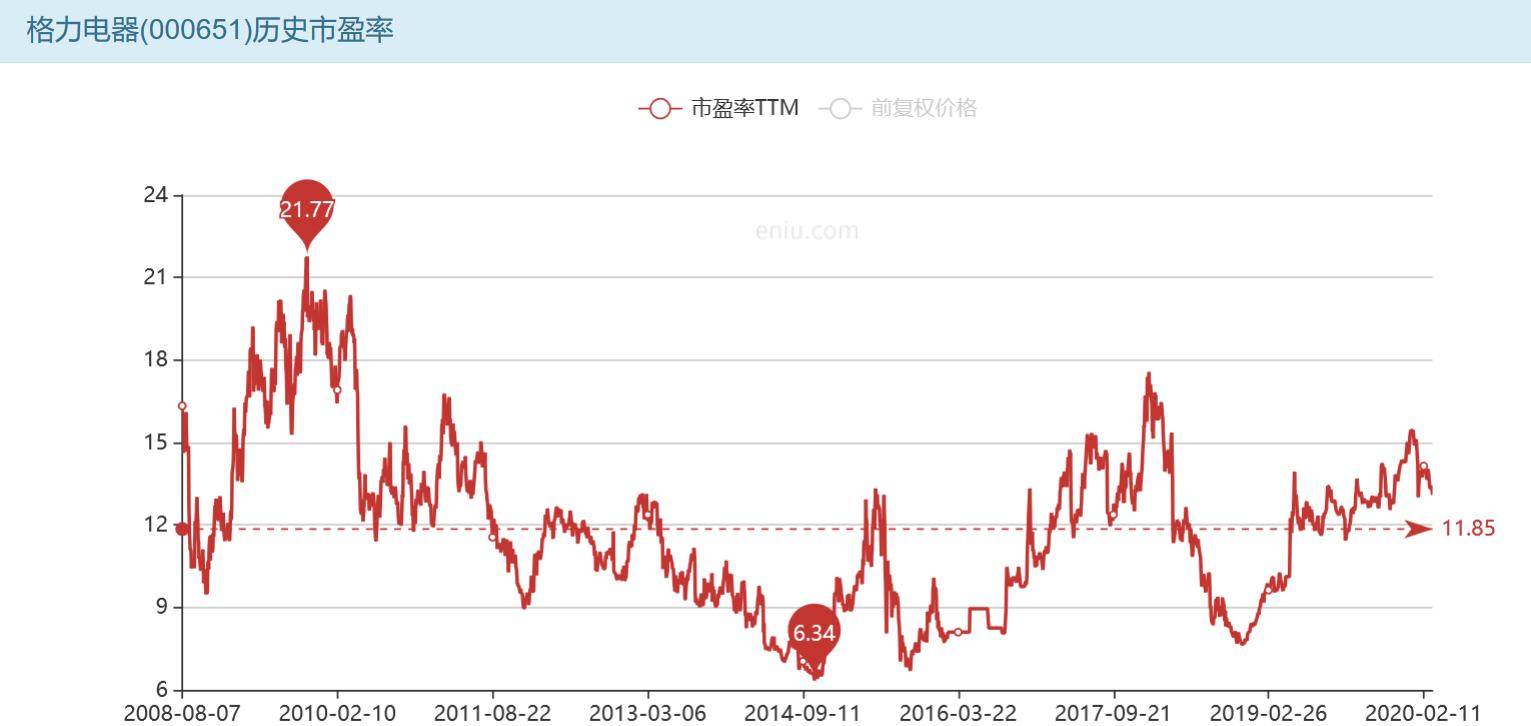Click the y-axis label 21
Viewport: 1531px width, 726px height.
(x=155, y=277)
